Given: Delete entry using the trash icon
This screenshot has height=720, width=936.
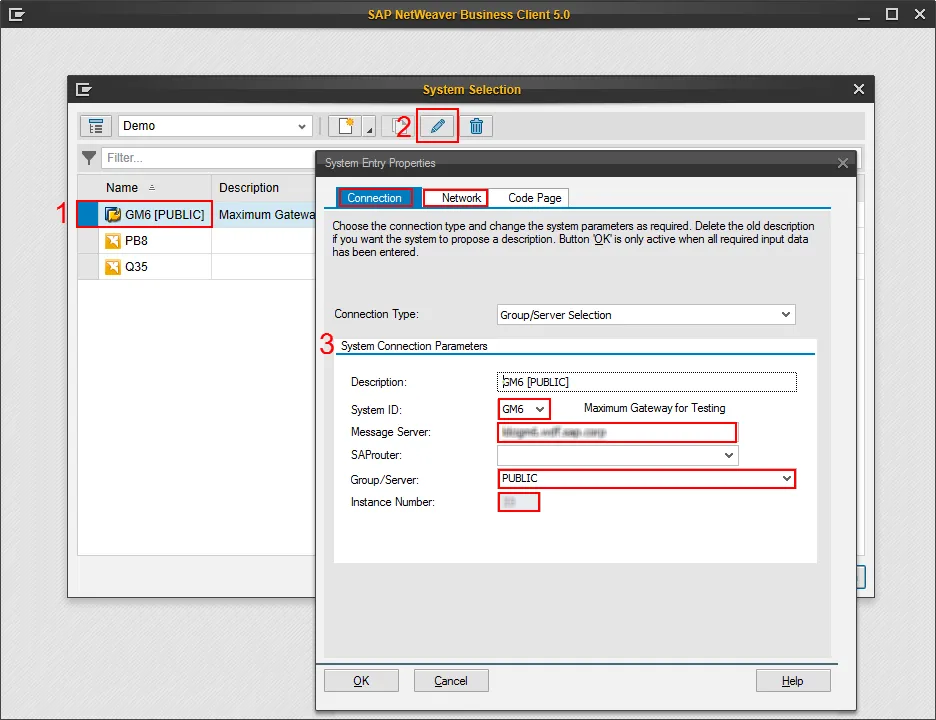Looking at the screenshot, I should tap(476, 125).
